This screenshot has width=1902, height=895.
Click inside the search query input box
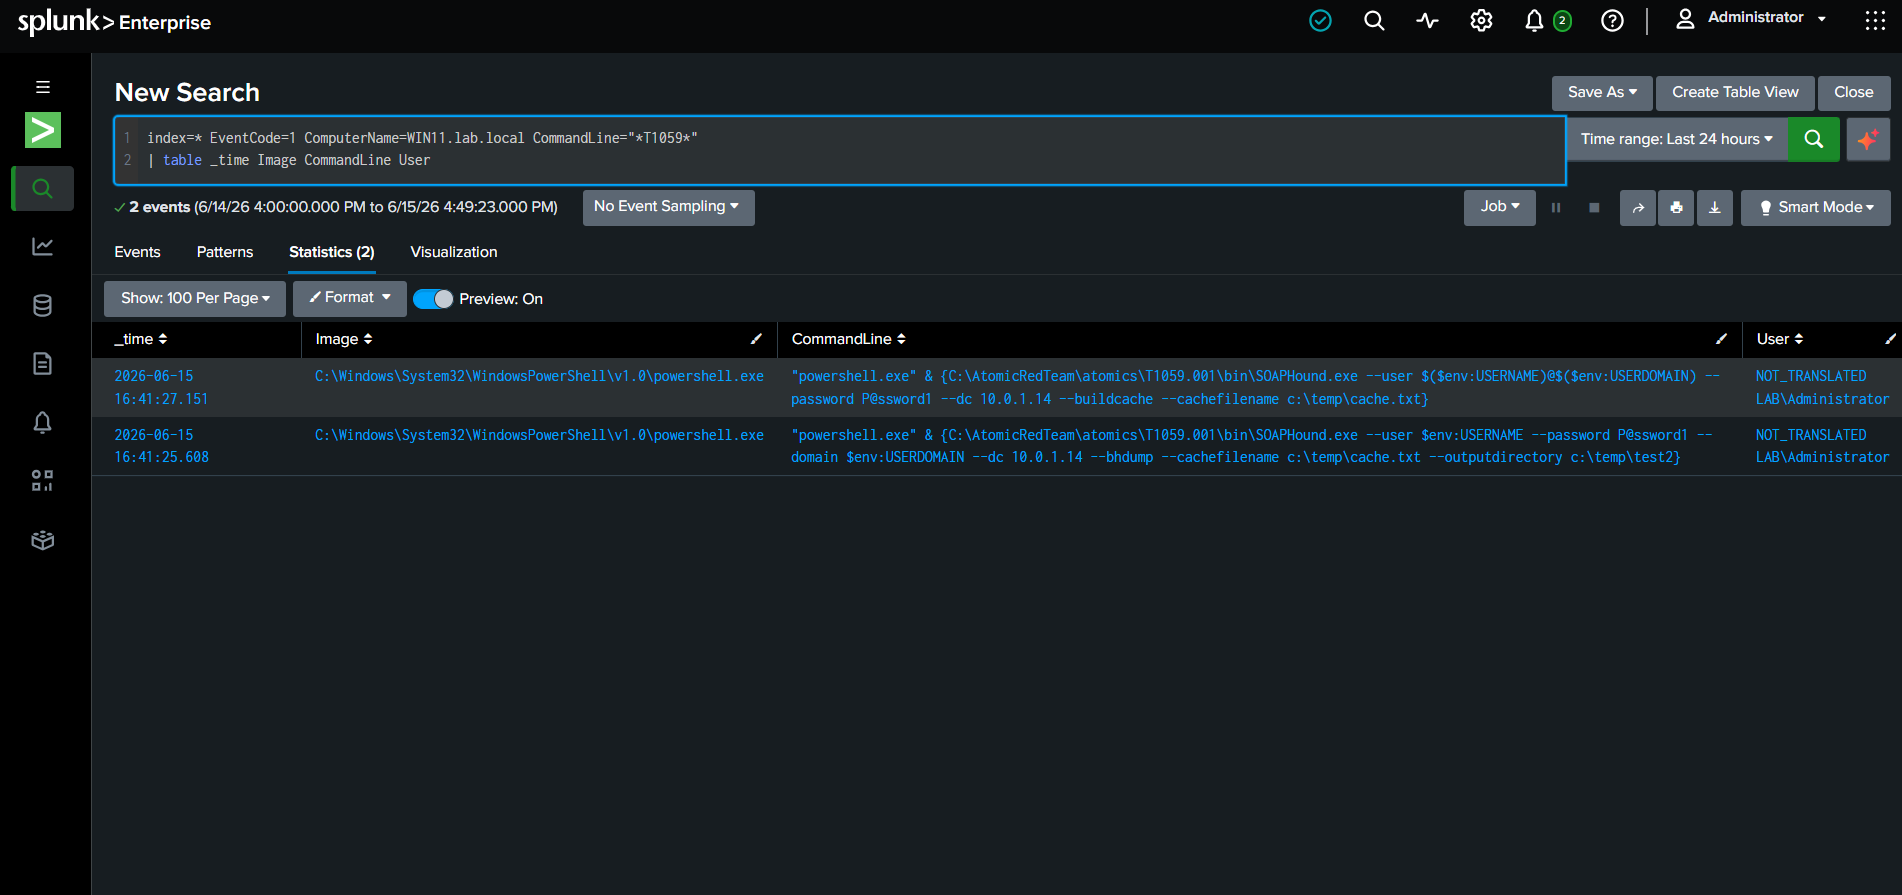point(840,150)
